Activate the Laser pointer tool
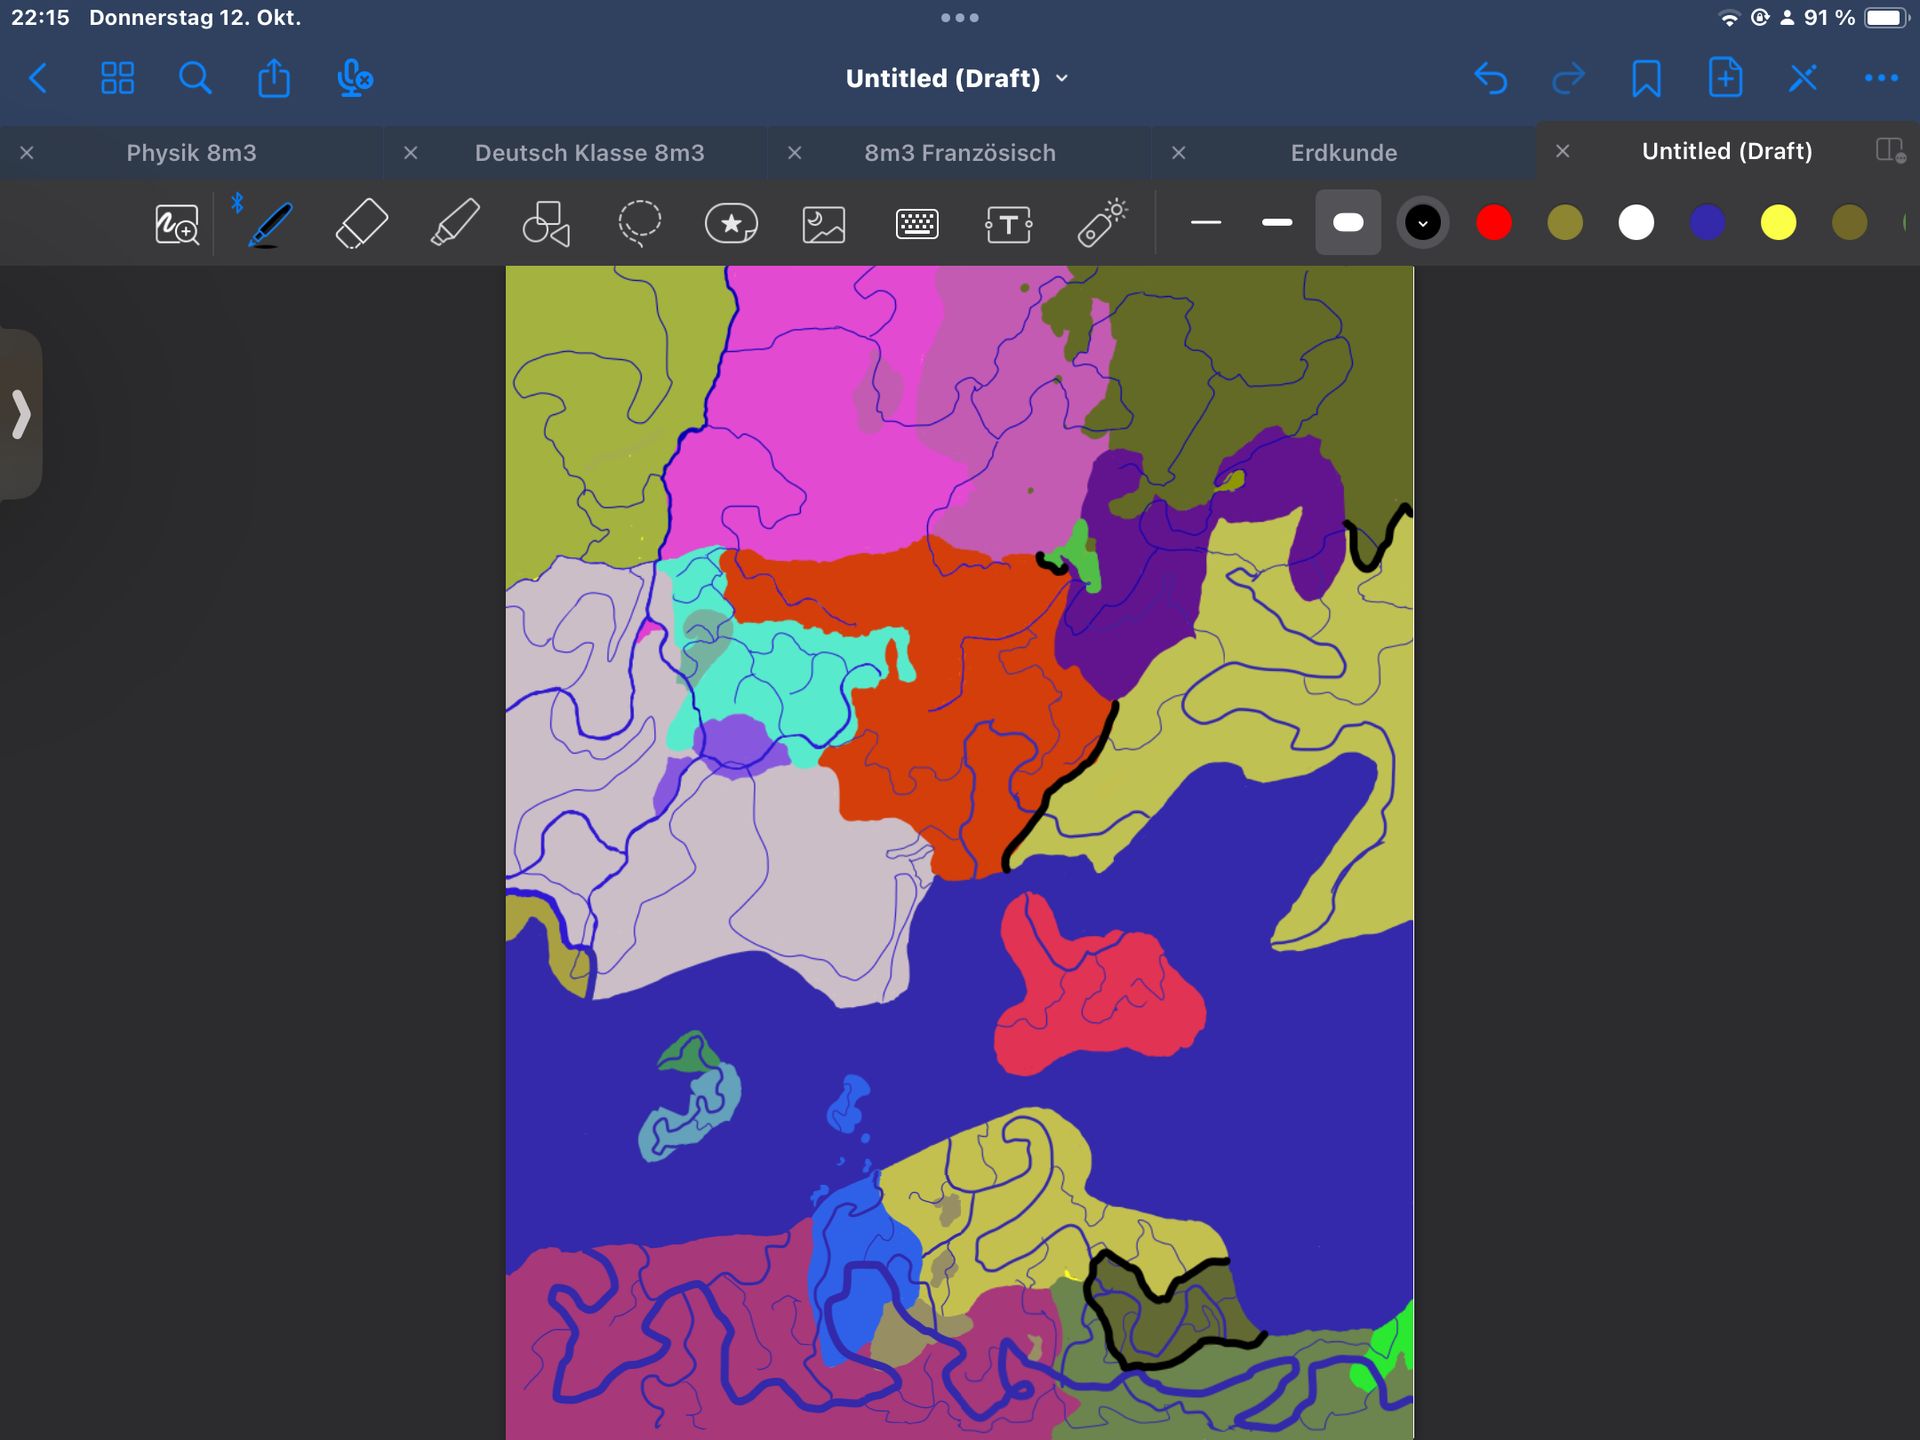This screenshot has height=1440, width=1920. [1101, 223]
